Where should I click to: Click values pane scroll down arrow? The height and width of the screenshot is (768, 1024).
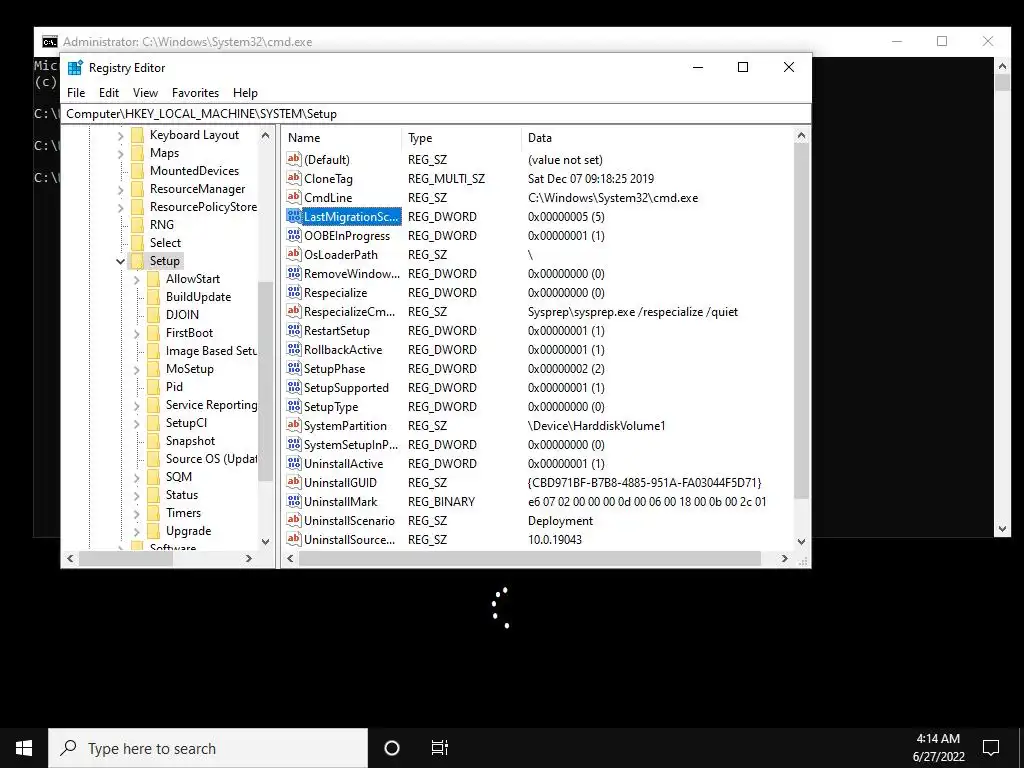click(x=801, y=541)
